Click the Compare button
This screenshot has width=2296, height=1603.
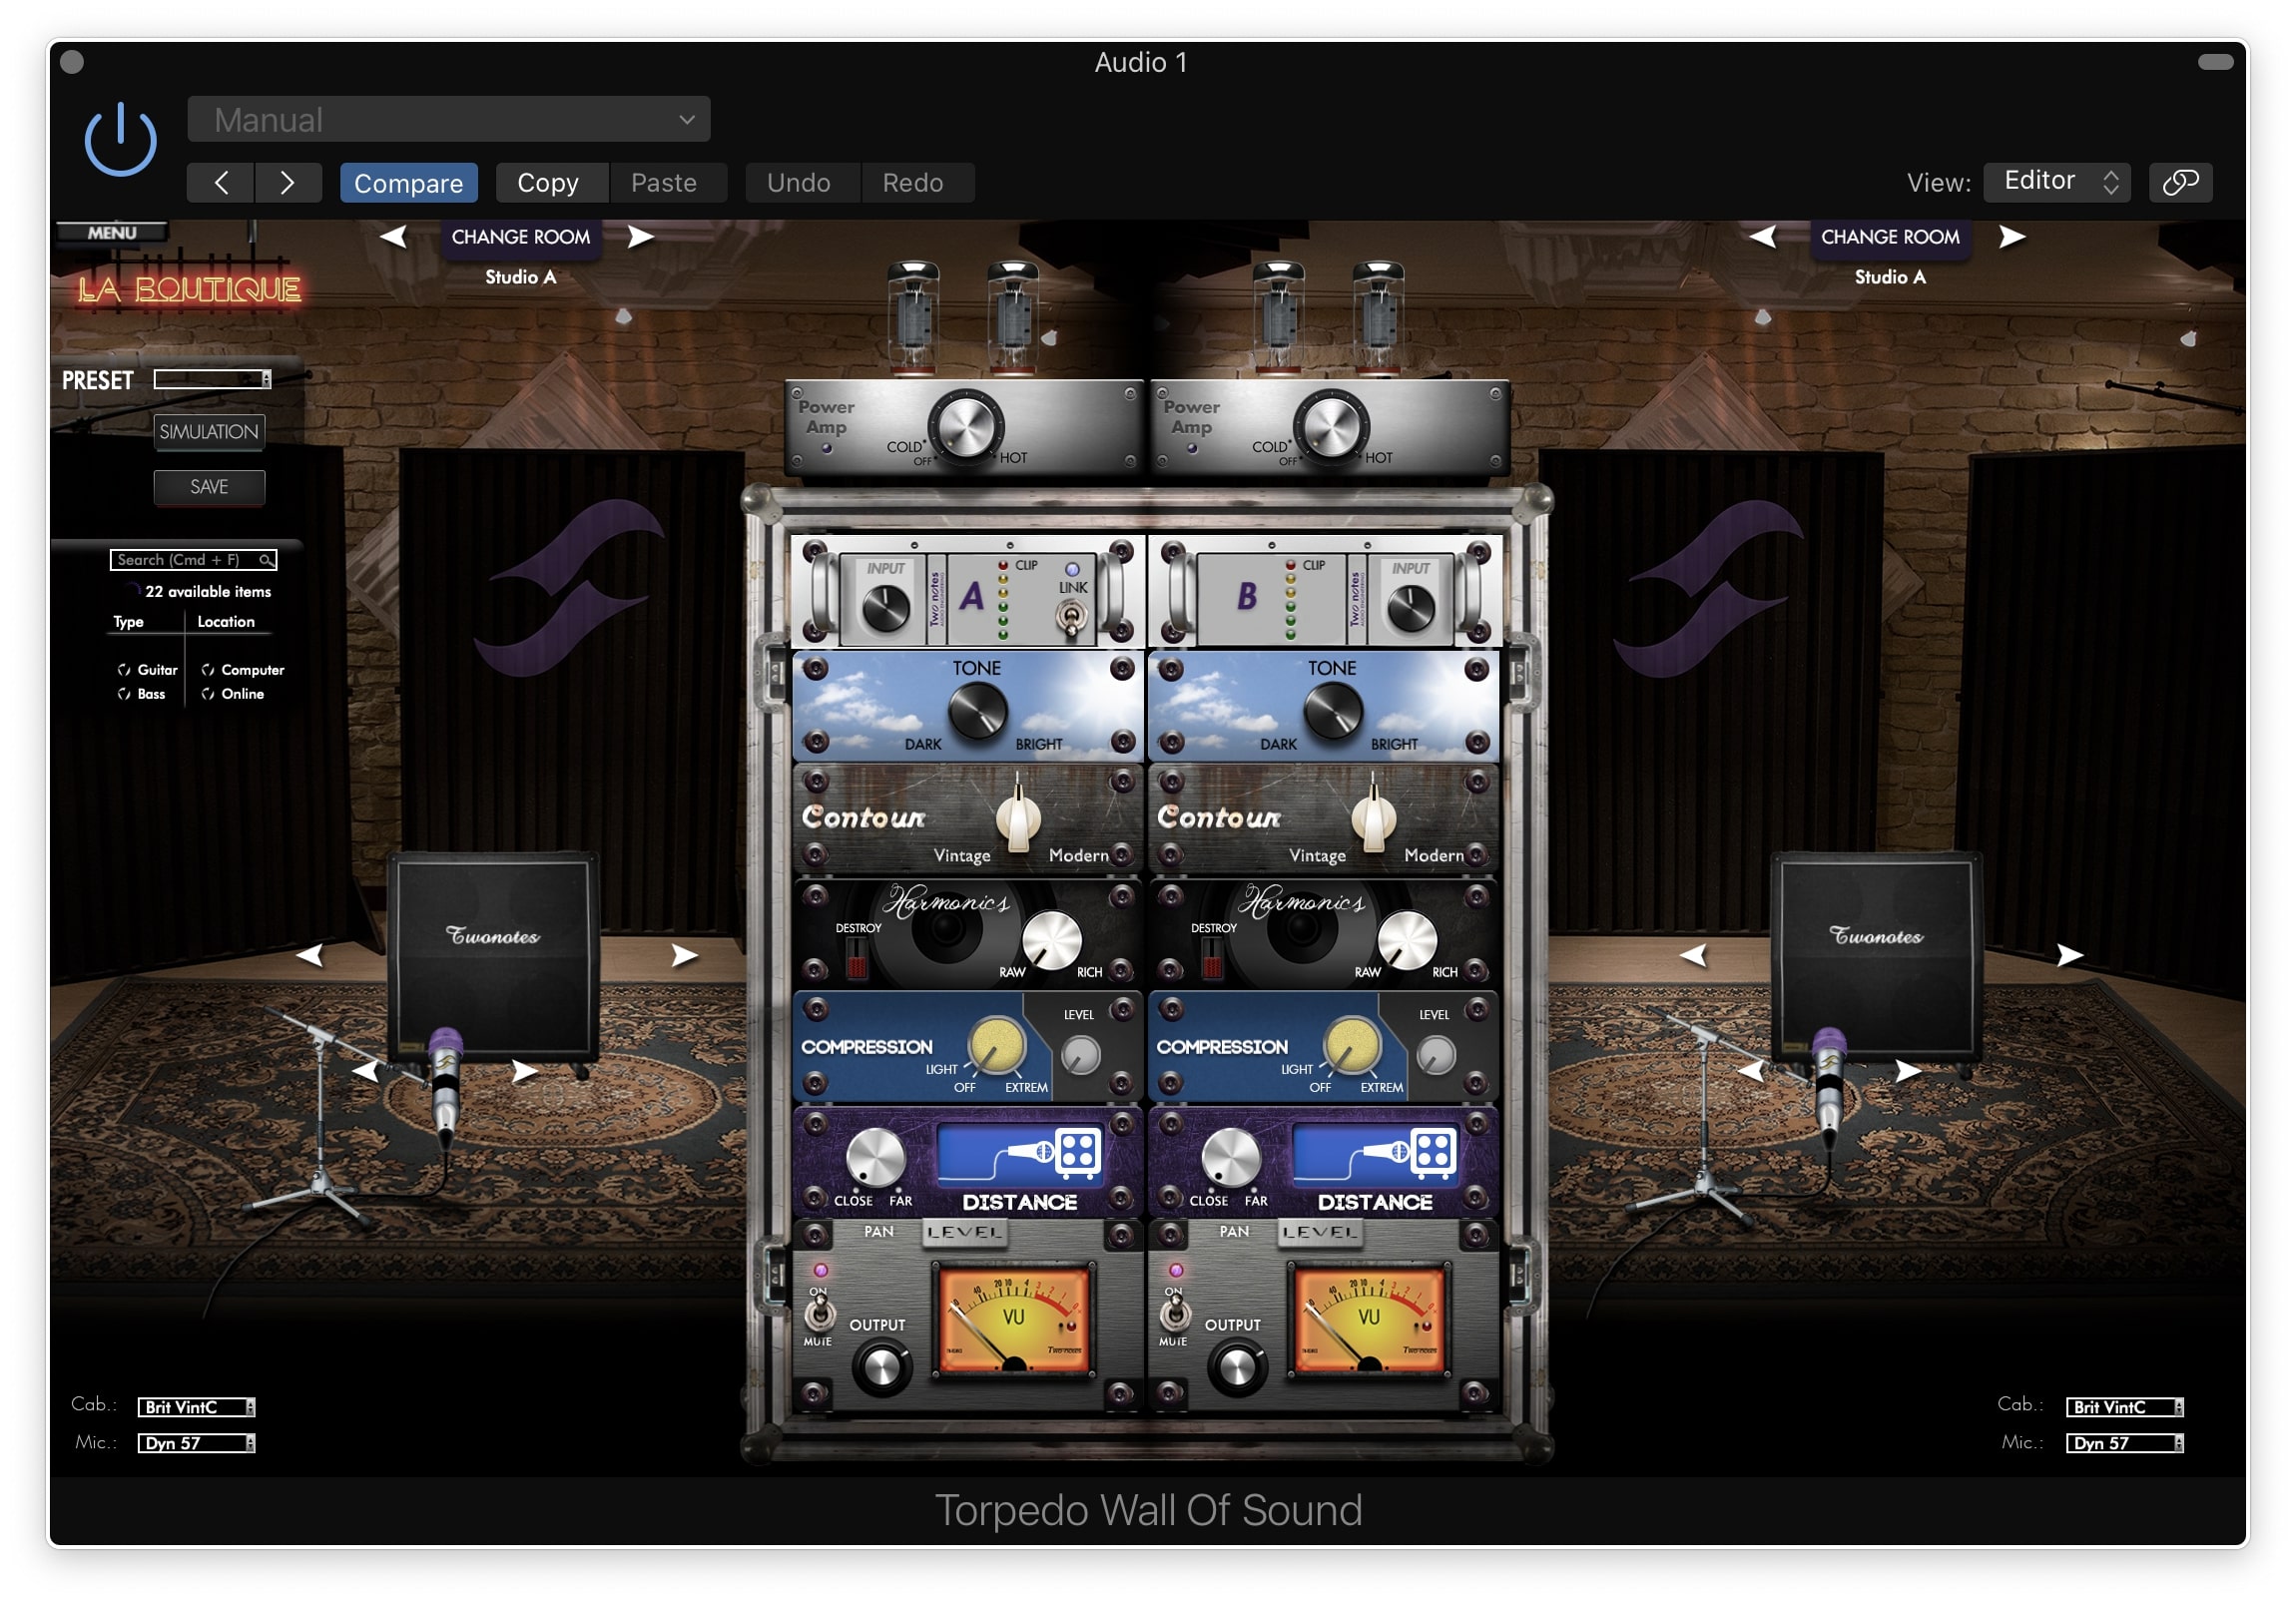click(408, 183)
